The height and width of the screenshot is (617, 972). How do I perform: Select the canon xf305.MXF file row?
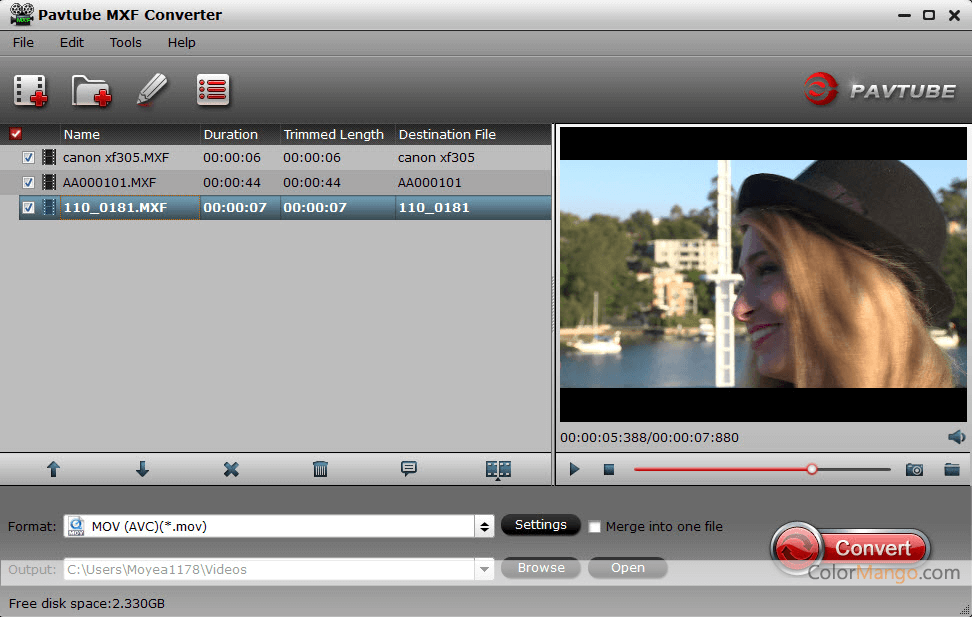coord(276,158)
